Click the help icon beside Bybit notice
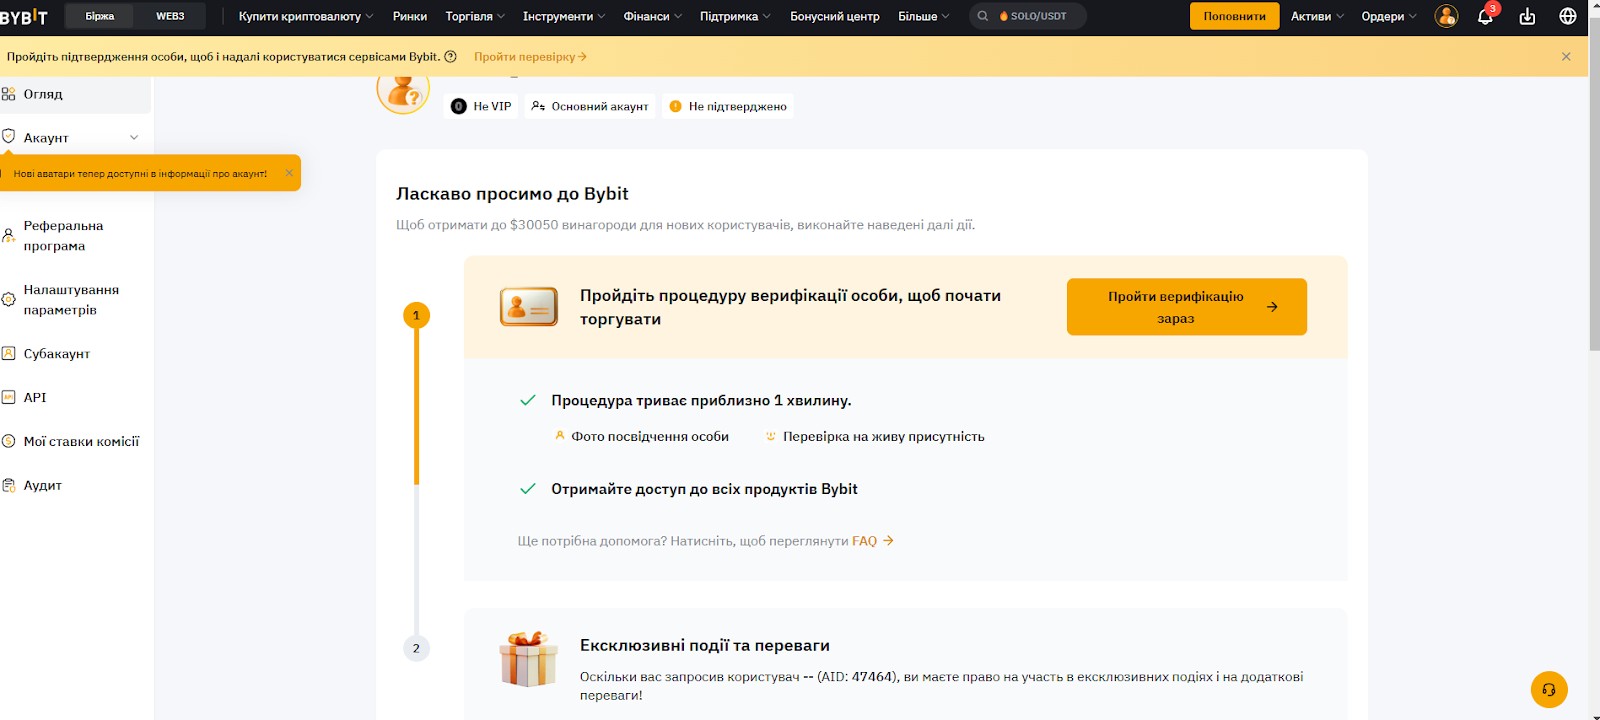This screenshot has height=720, width=1600. [451, 57]
